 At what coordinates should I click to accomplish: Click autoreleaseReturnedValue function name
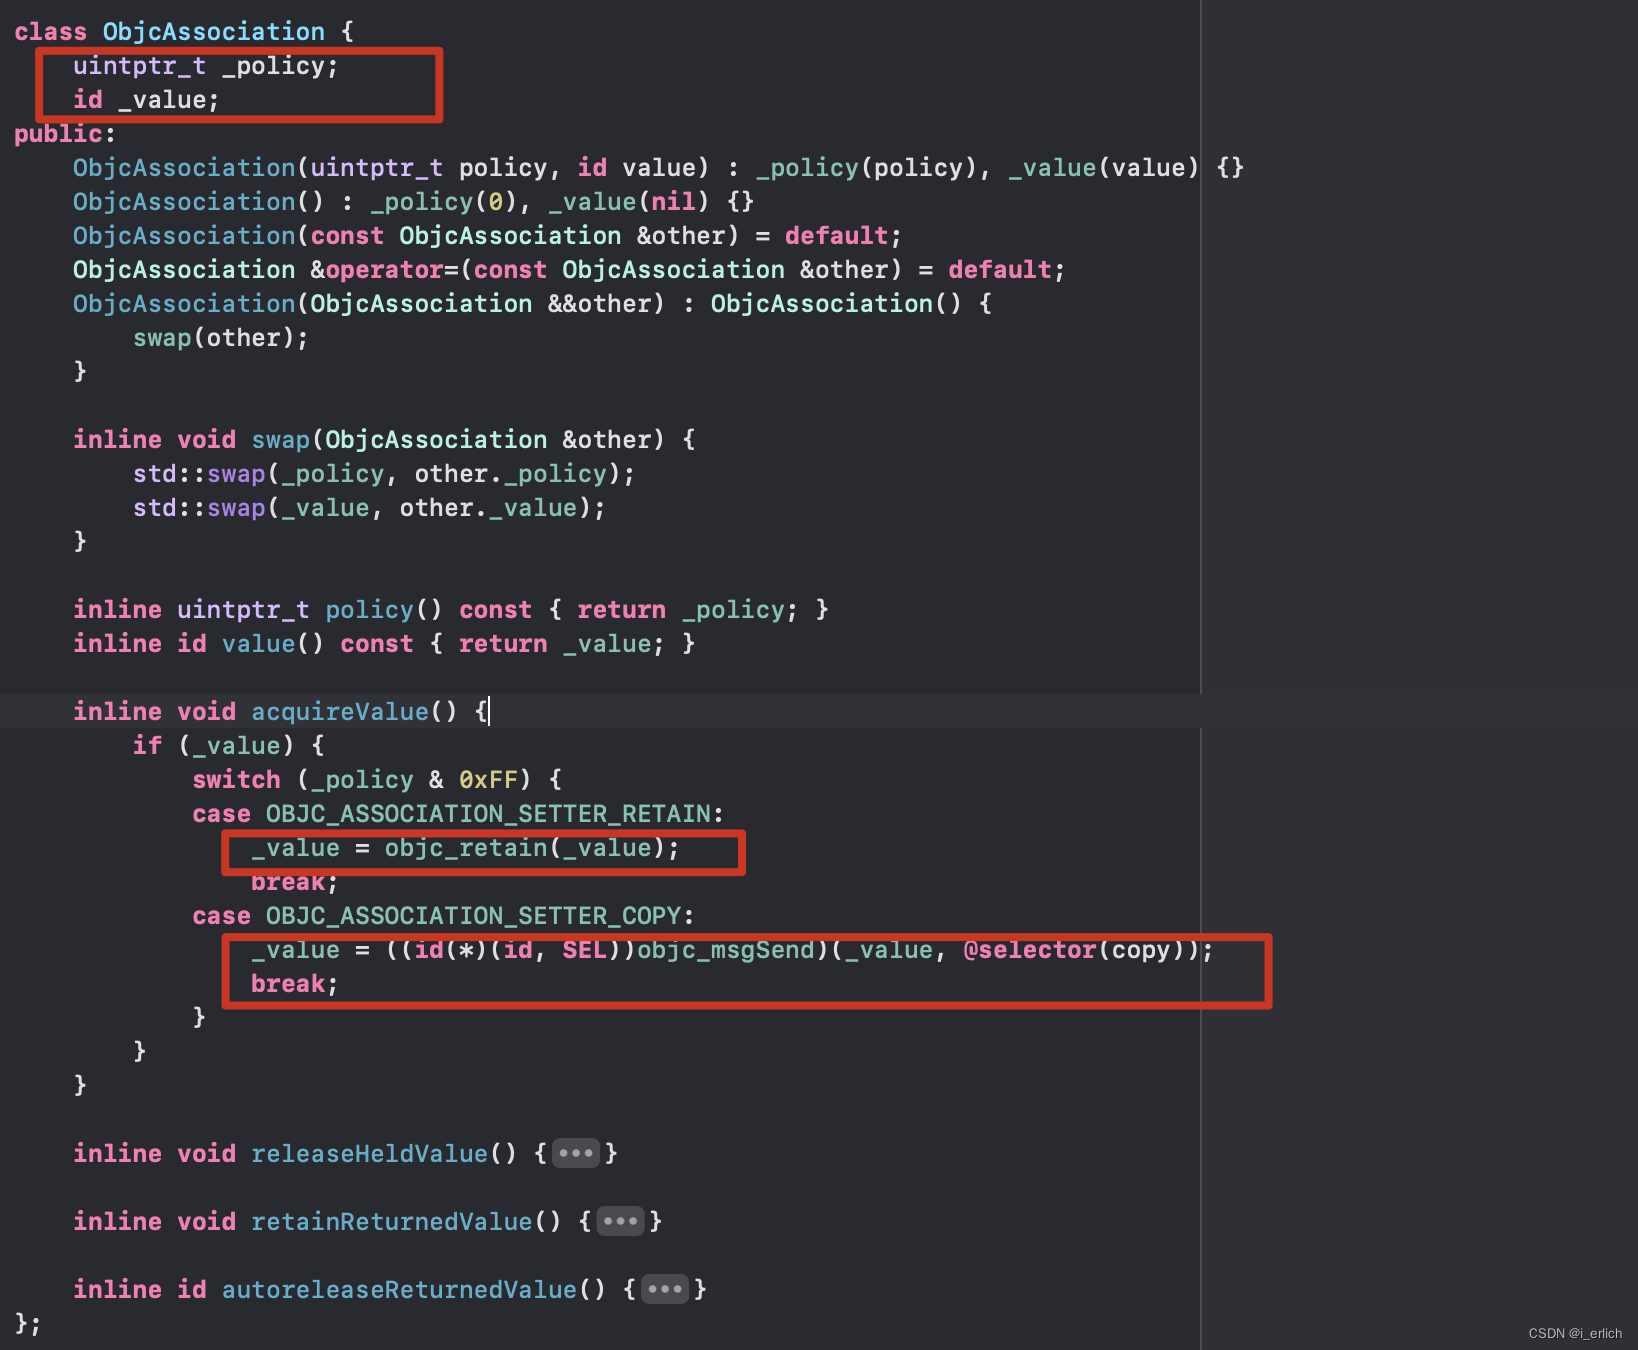pos(399,1290)
